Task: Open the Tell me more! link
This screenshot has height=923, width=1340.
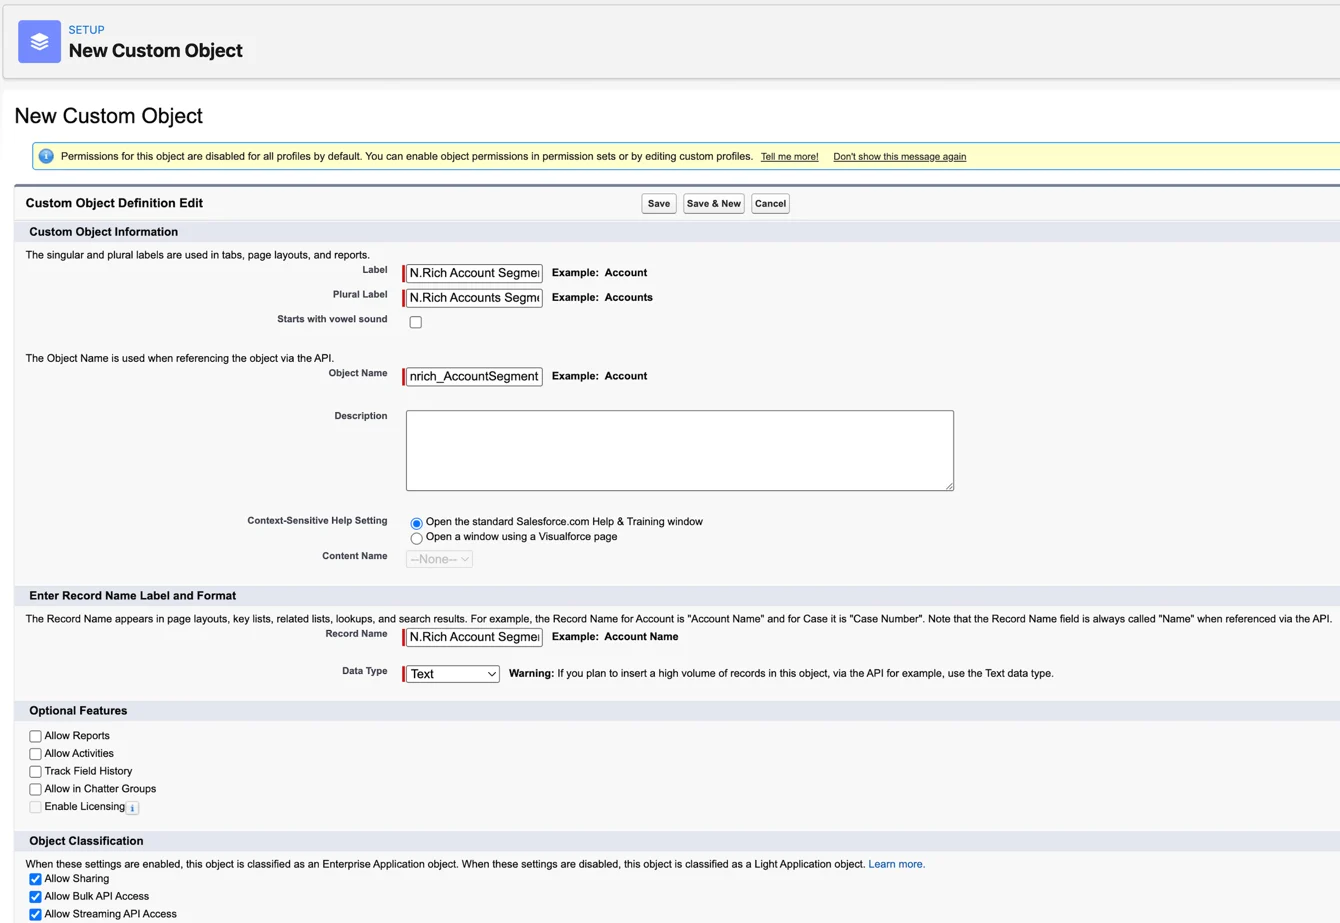Action: [x=789, y=157]
